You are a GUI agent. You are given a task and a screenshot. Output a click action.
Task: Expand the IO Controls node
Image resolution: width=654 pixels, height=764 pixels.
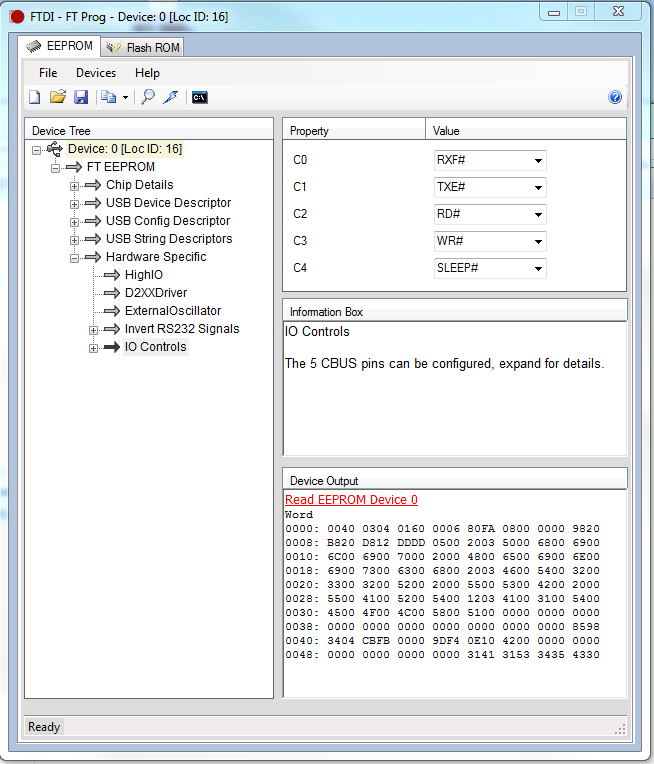[x=93, y=348]
